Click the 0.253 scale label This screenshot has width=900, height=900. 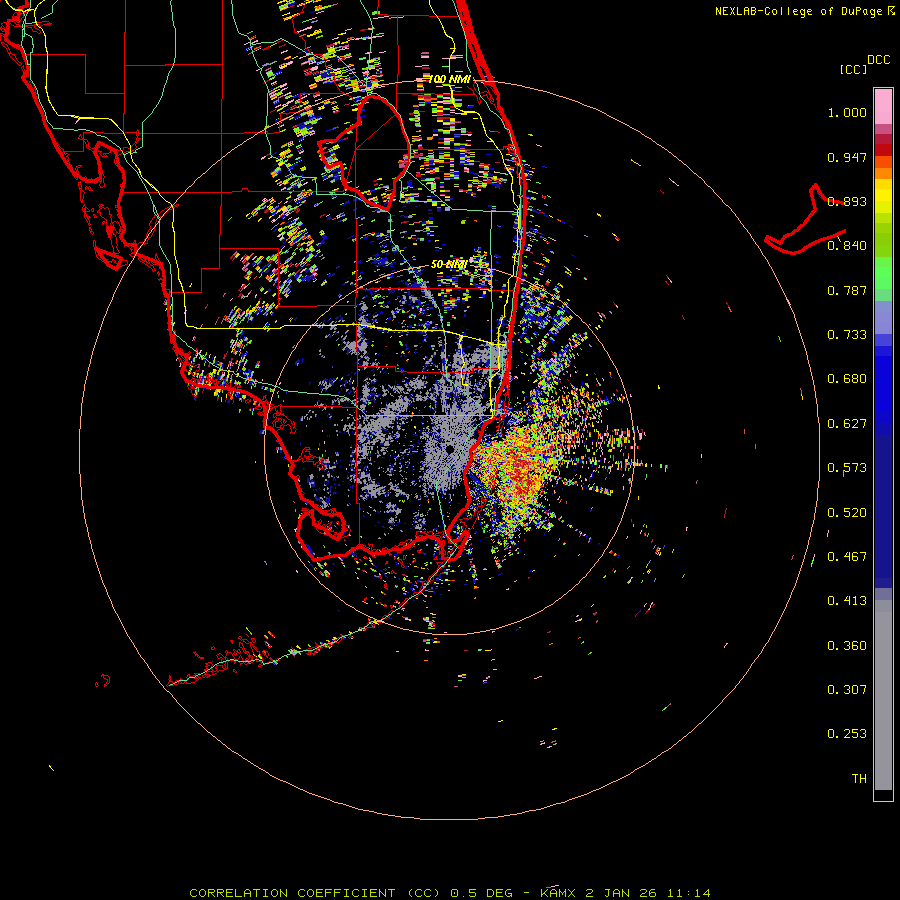[847, 734]
